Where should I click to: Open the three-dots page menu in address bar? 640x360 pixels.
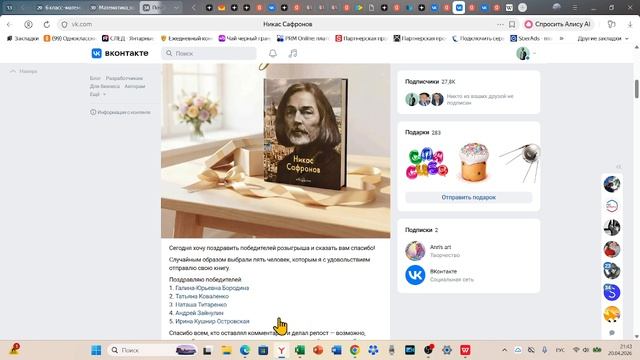500,24
